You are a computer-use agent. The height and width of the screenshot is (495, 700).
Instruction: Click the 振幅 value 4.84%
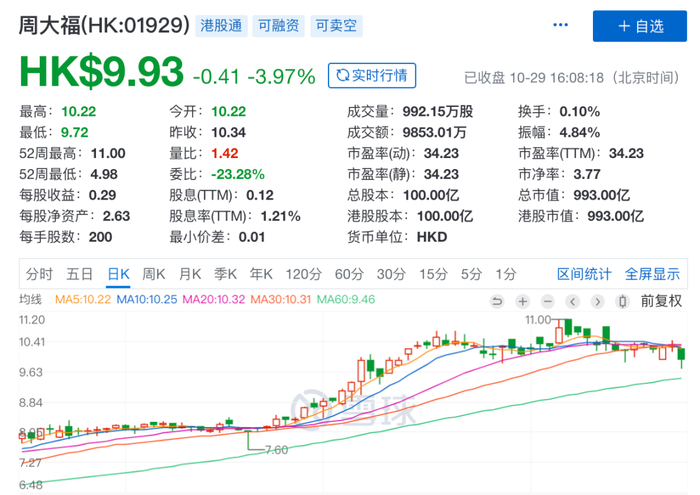pos(579,132)
